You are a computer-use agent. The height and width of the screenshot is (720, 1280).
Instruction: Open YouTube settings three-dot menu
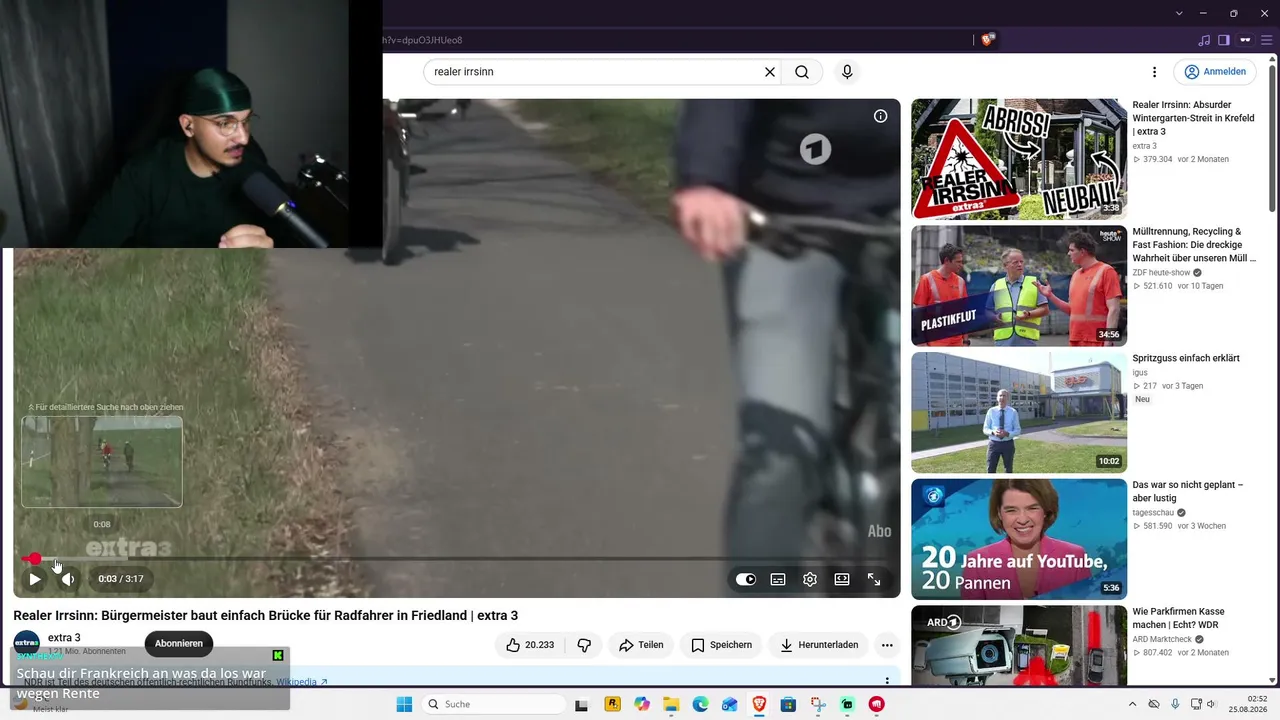1154,72
